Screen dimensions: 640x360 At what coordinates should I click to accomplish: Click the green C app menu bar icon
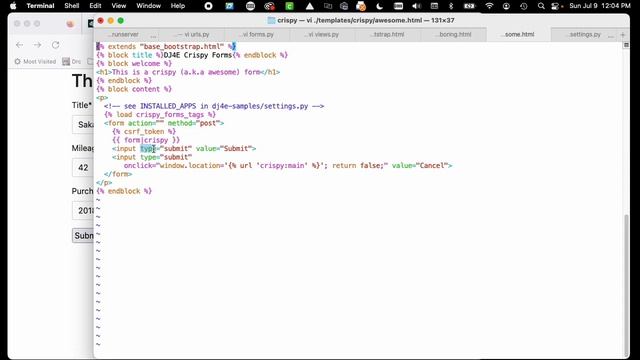pyautogui.click(x=289, y=6)
